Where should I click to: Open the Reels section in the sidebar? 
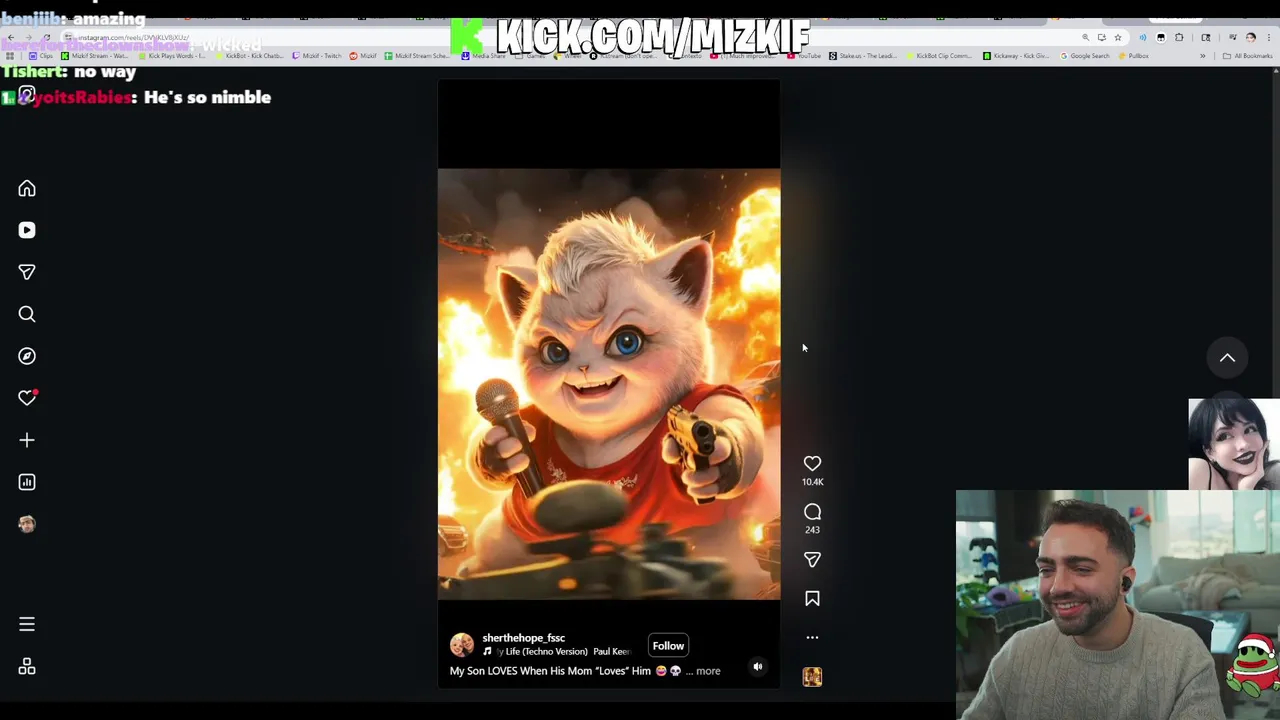point(27,230)
